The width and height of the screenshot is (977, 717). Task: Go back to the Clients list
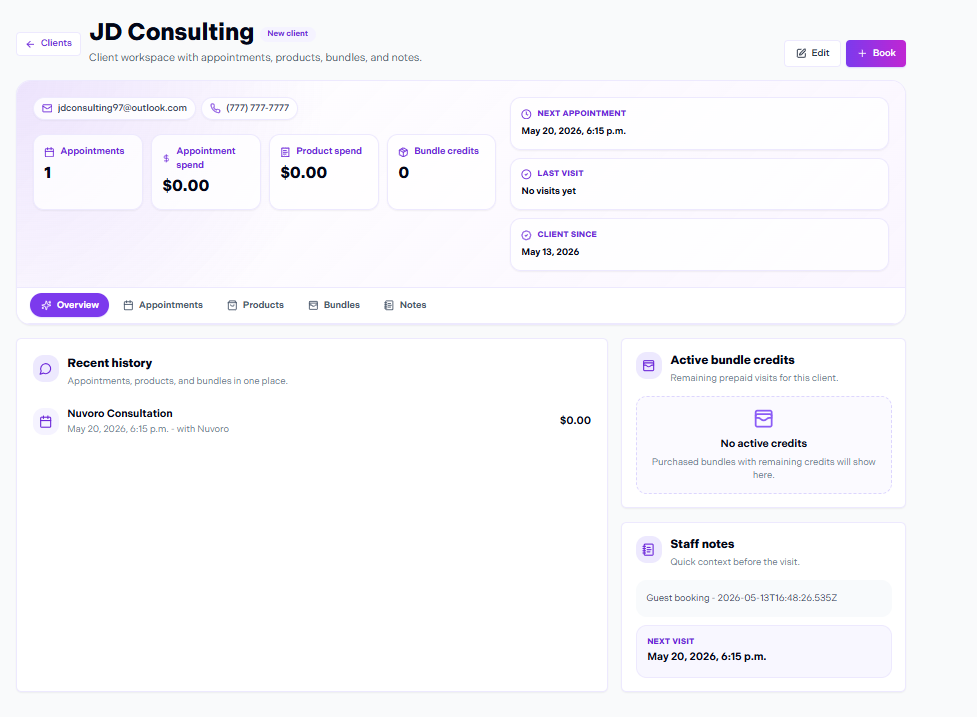pos(49,44)
